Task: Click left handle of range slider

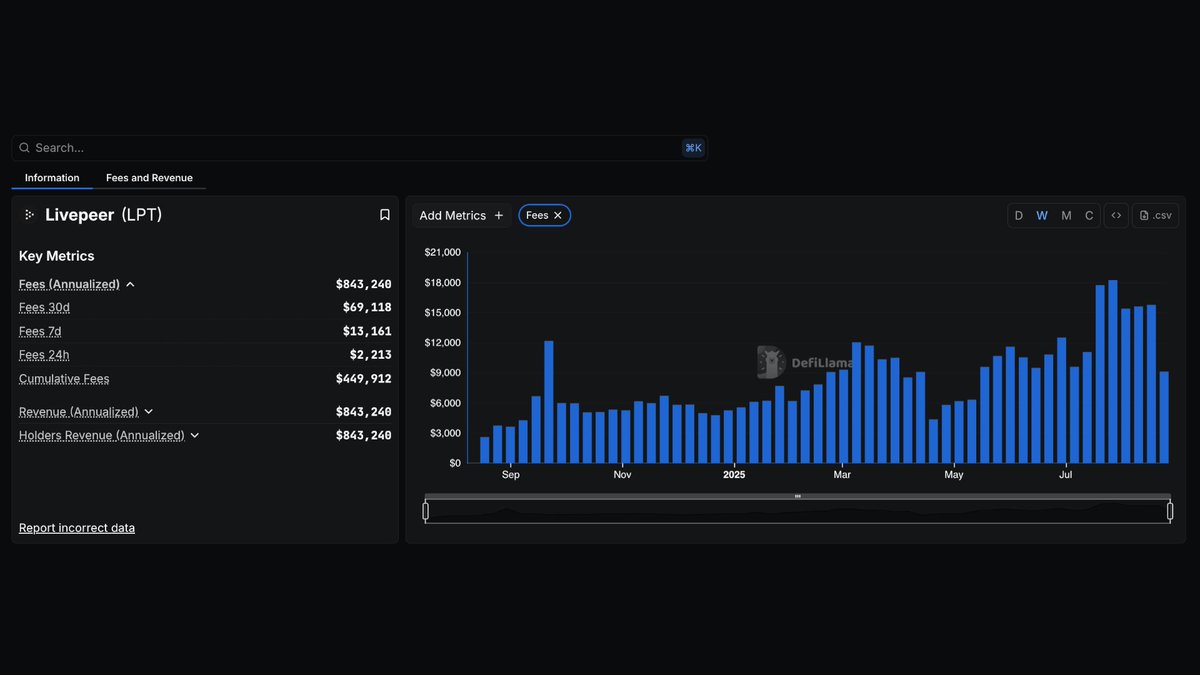Action: point(426,511)
